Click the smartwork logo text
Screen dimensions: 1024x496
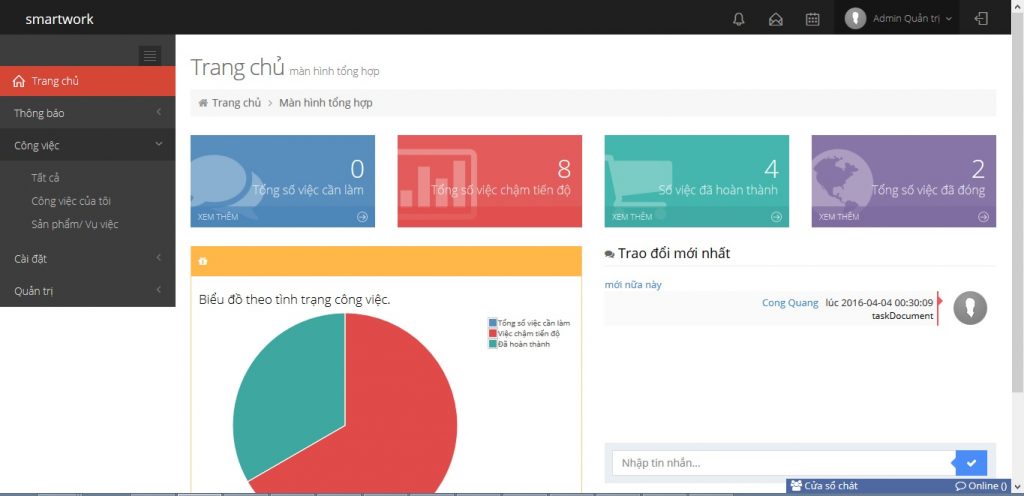click(x=59, y=19)
